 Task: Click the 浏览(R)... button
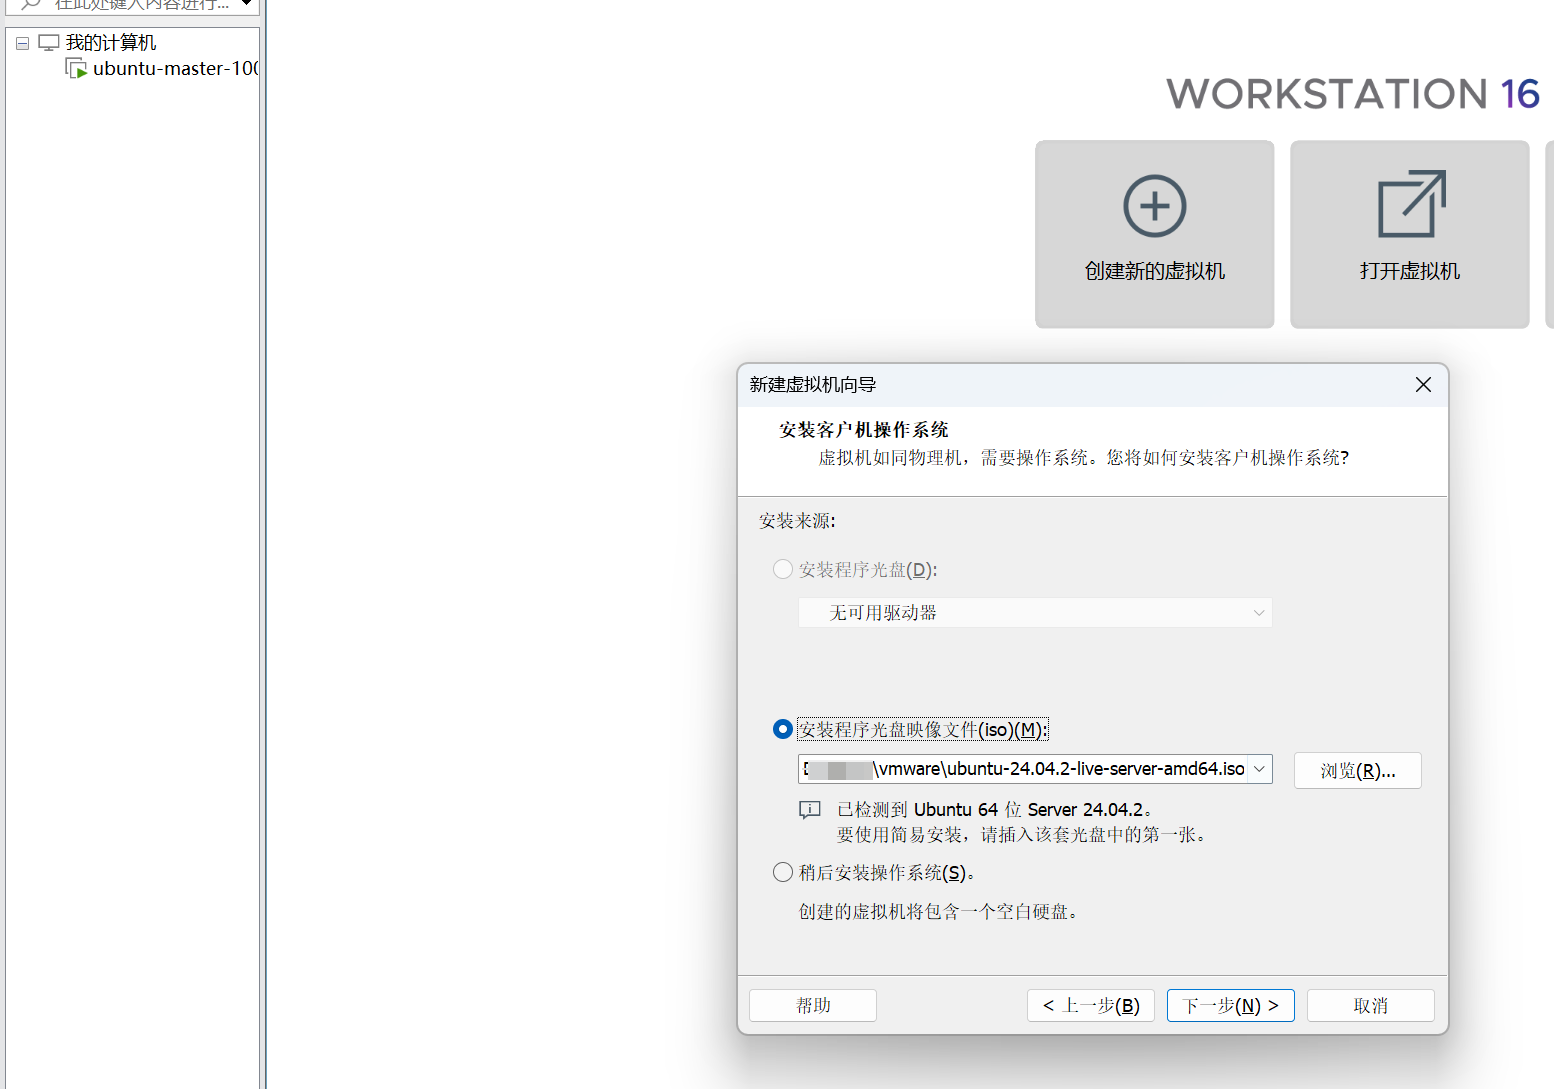point(1357,771)
